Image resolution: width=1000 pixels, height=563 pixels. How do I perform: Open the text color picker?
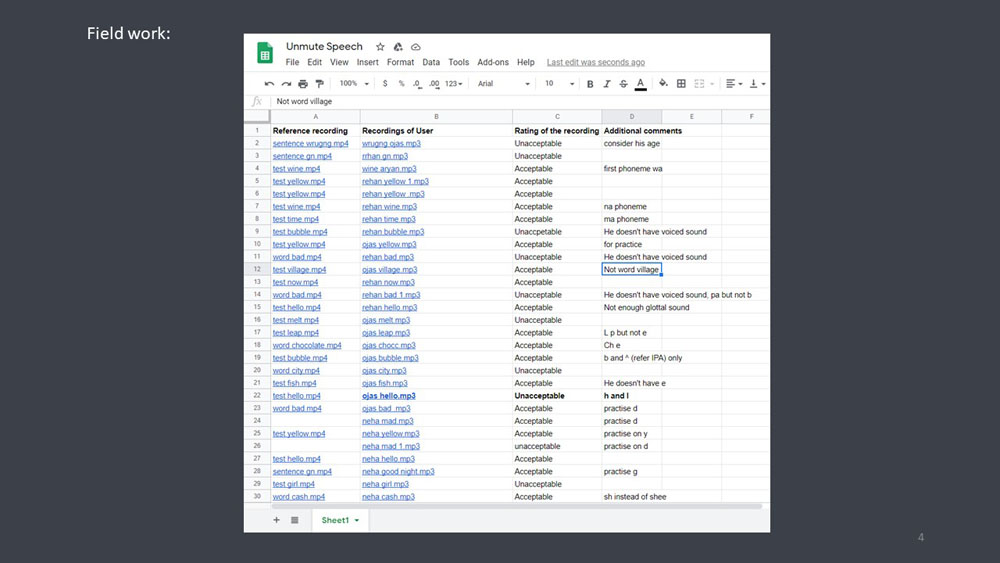pos(640,84)
